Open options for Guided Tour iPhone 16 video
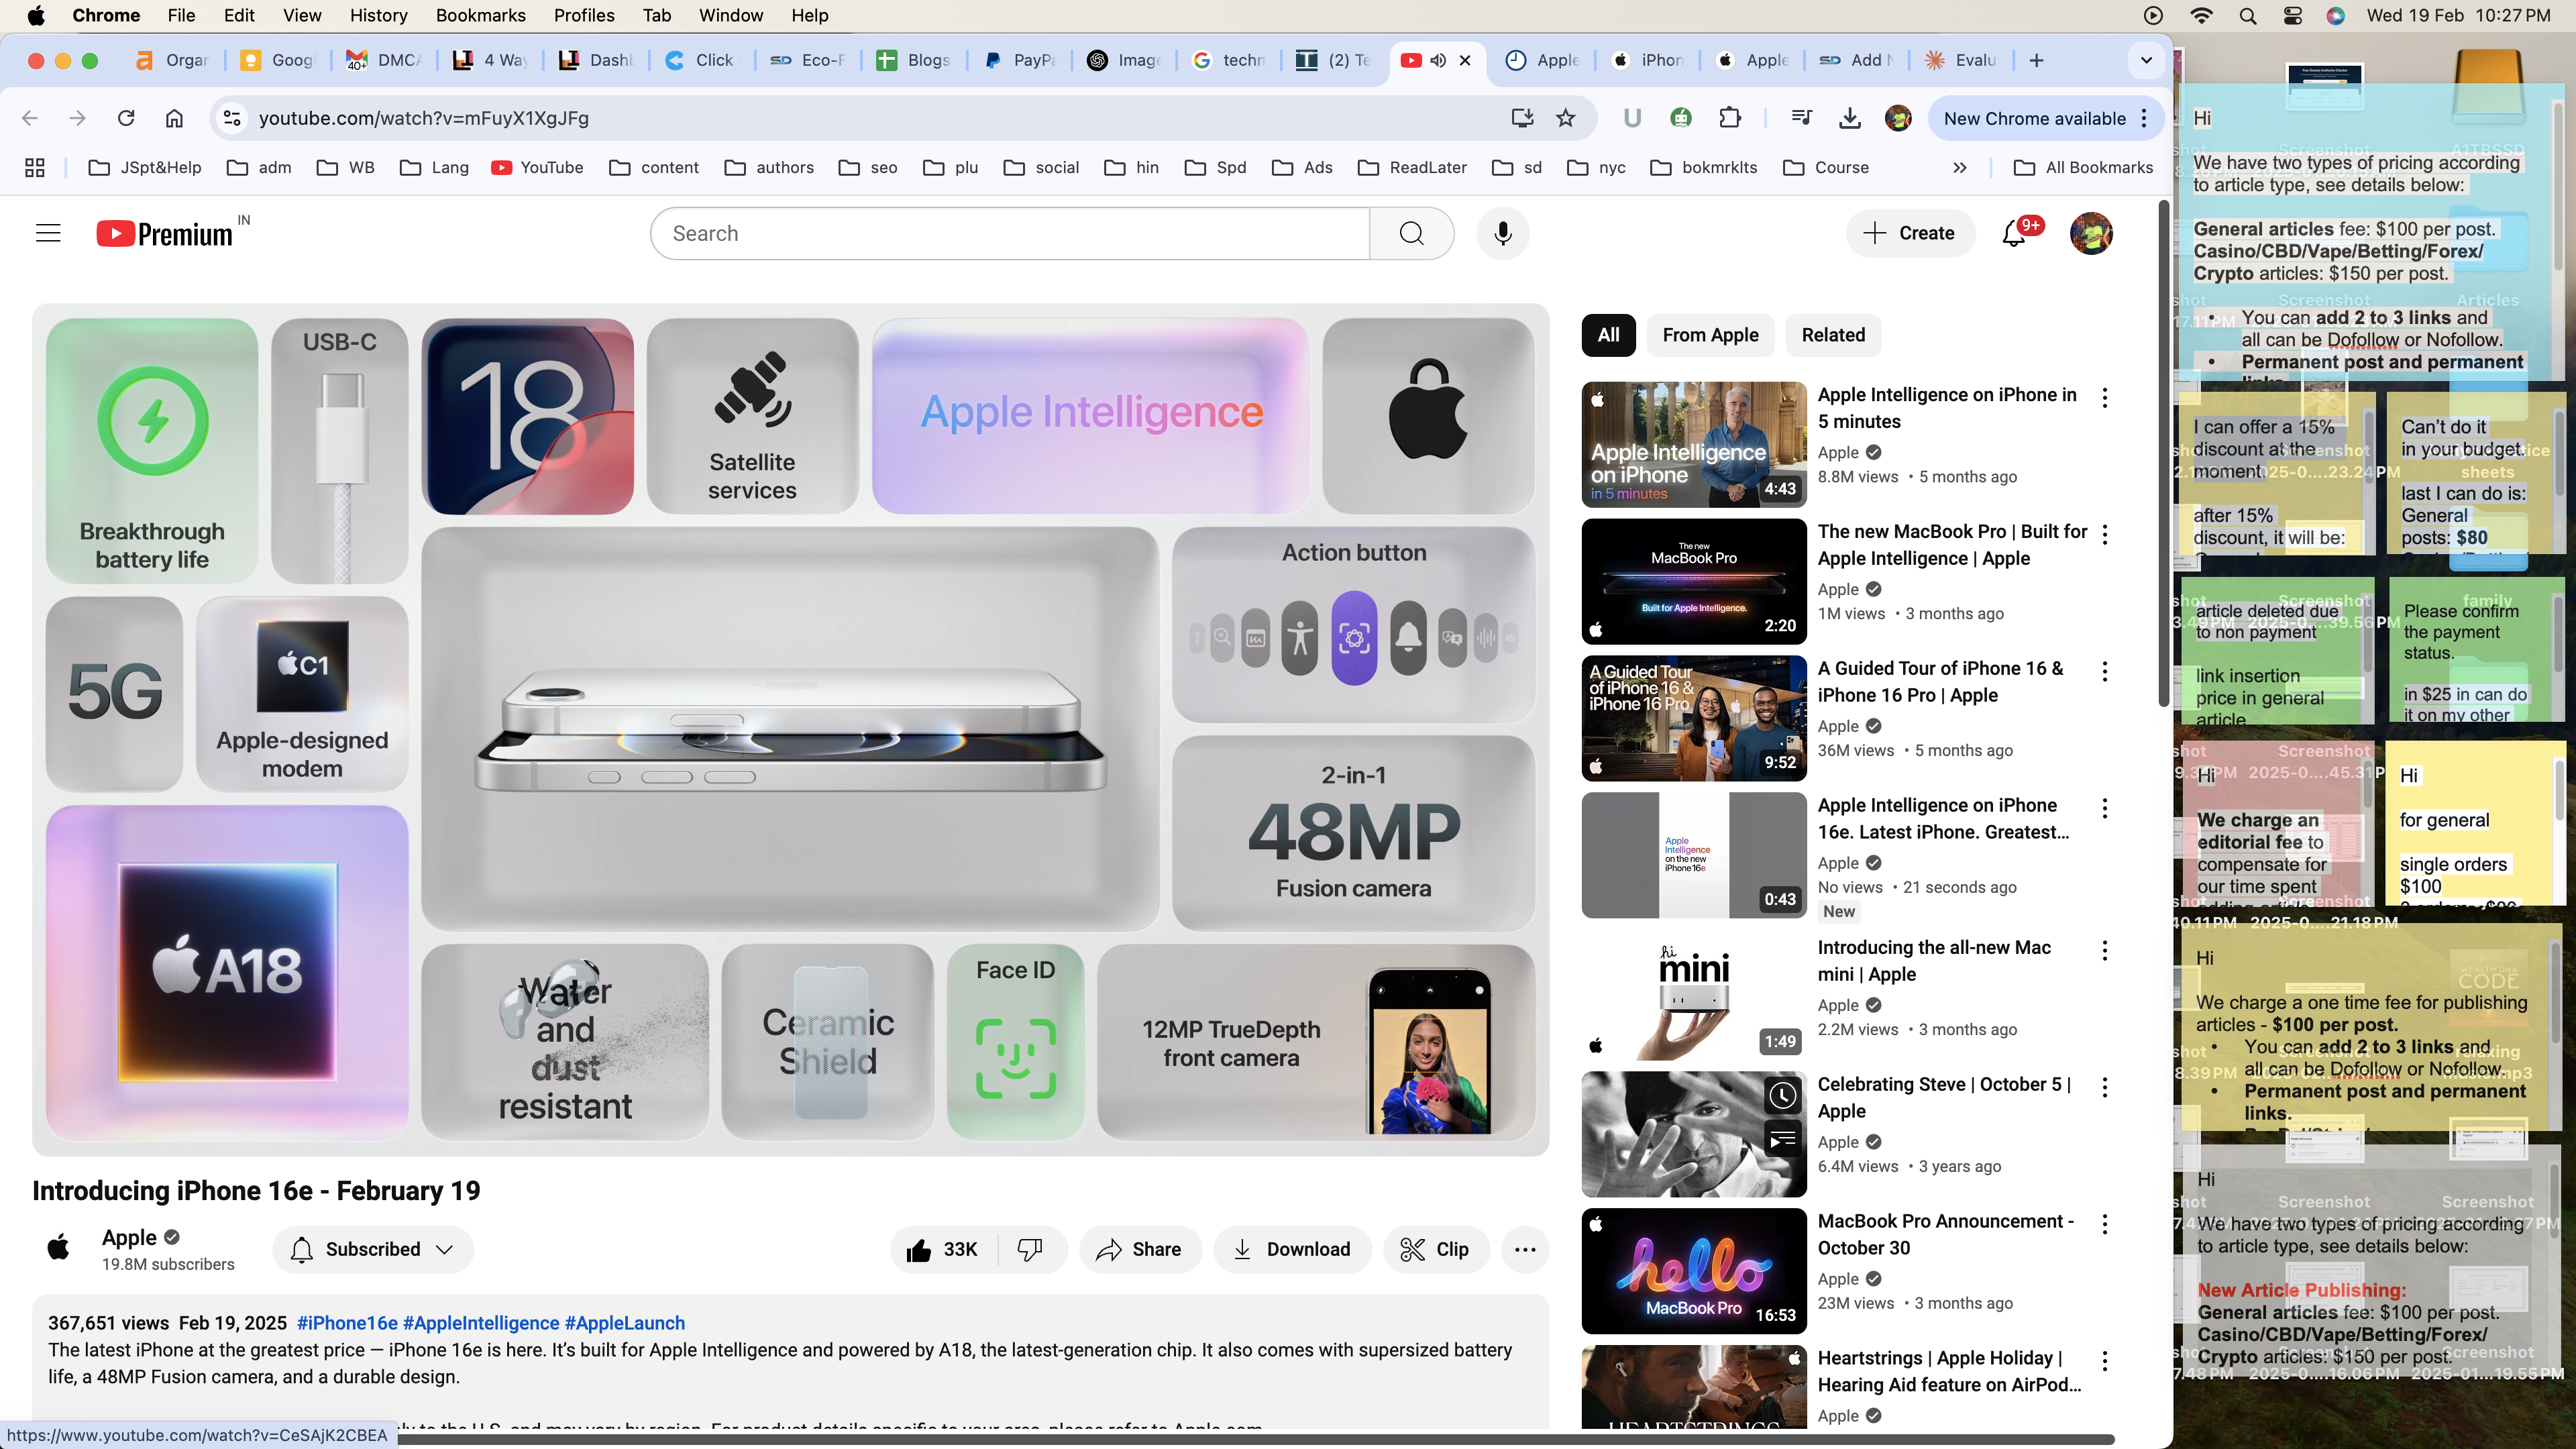The image size is (2576, 1449). [2104, 672]
